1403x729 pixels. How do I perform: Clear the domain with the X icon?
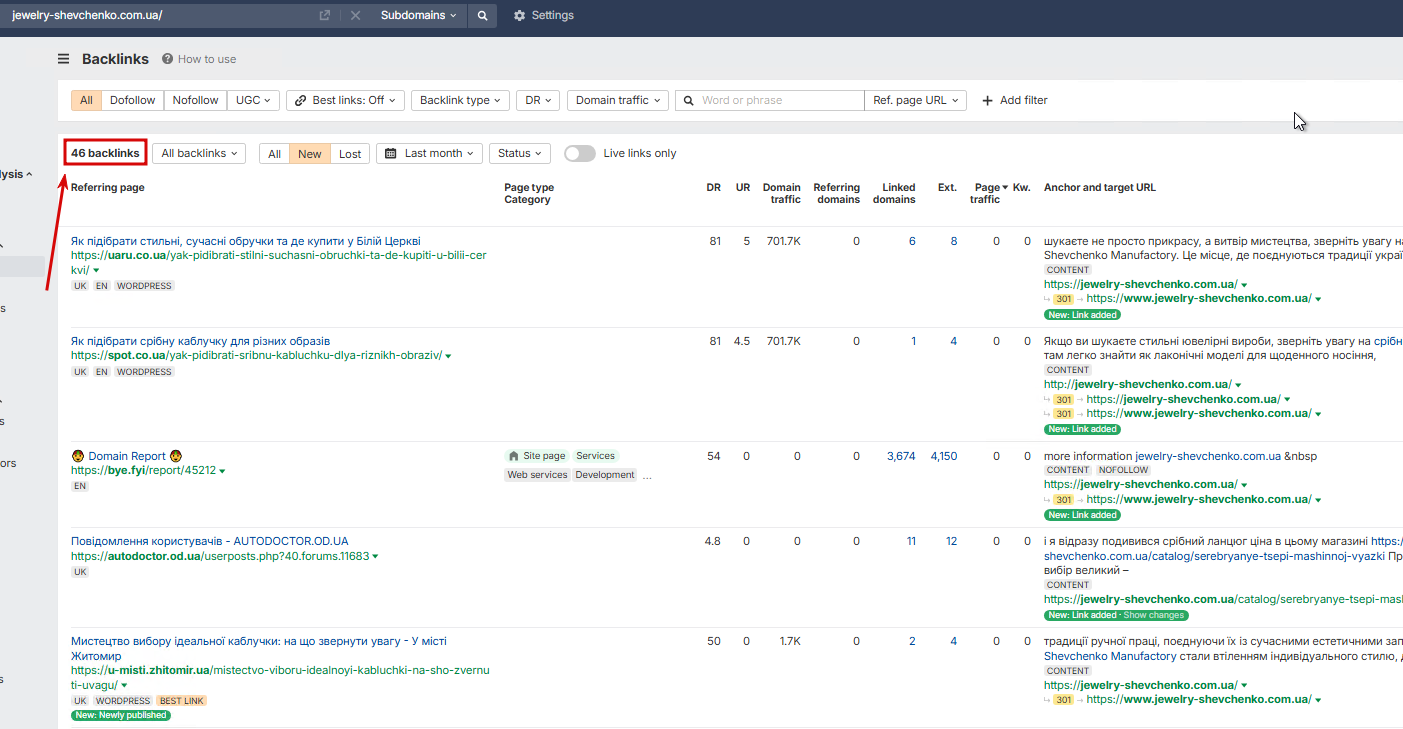tap(355, 16)
